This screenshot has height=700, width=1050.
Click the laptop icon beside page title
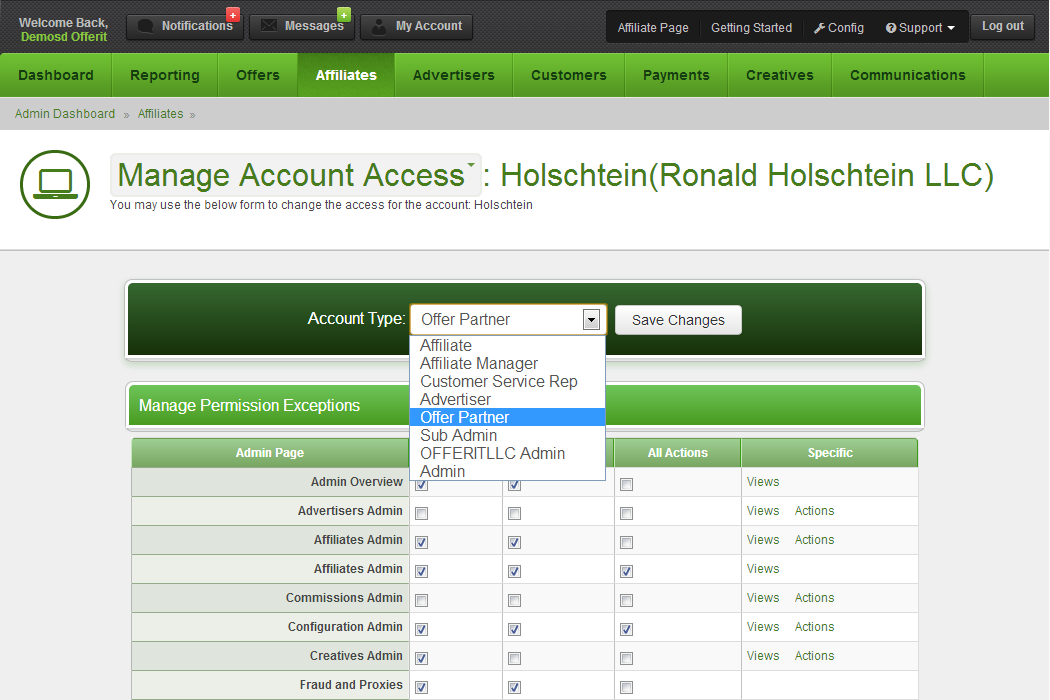[55, 184]
